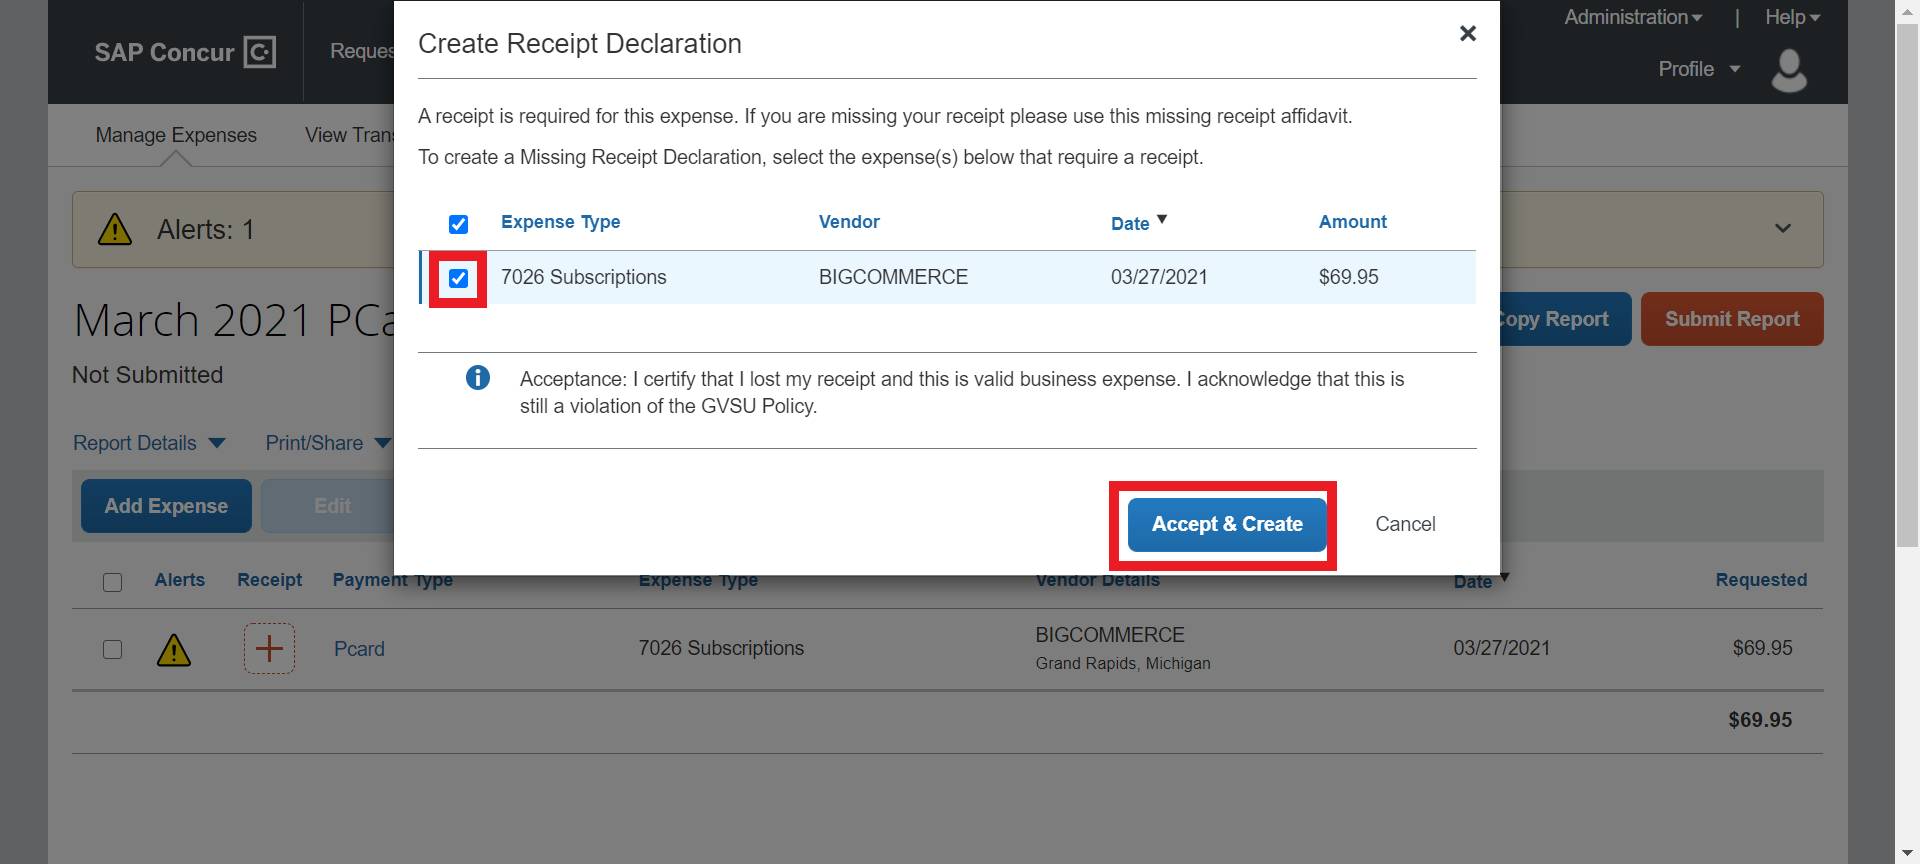The image size is (1920, 864).
Task: Expand the Alerts banner chevron
Action: tap(1782, 229)
